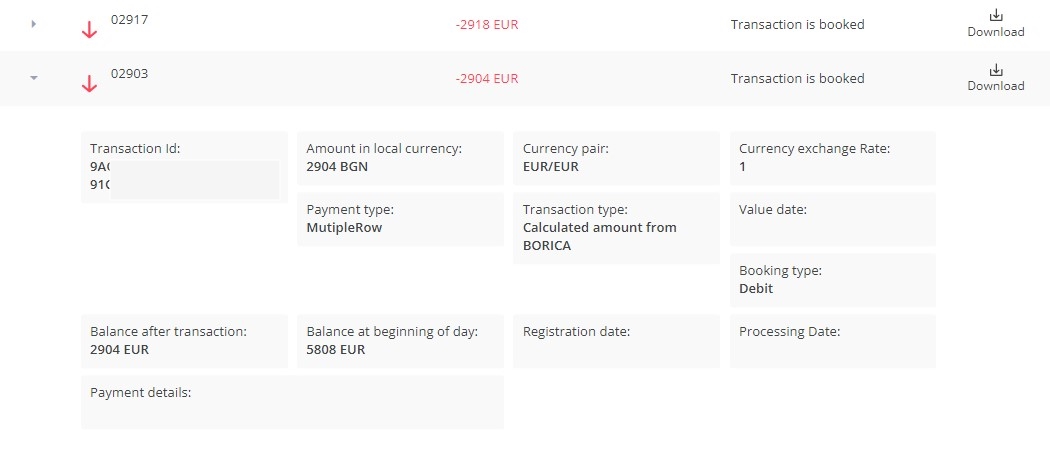Select the -2918 EUR amount

pos(487,24)
